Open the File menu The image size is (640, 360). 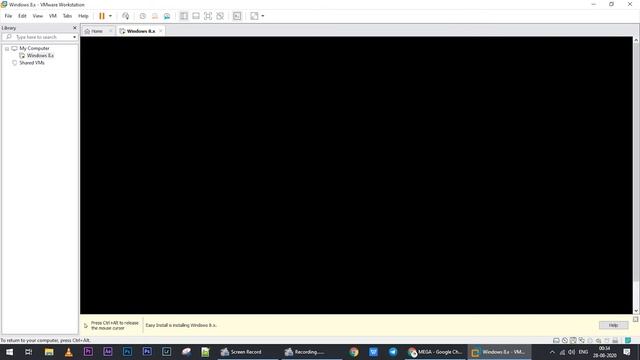[8, 16]
